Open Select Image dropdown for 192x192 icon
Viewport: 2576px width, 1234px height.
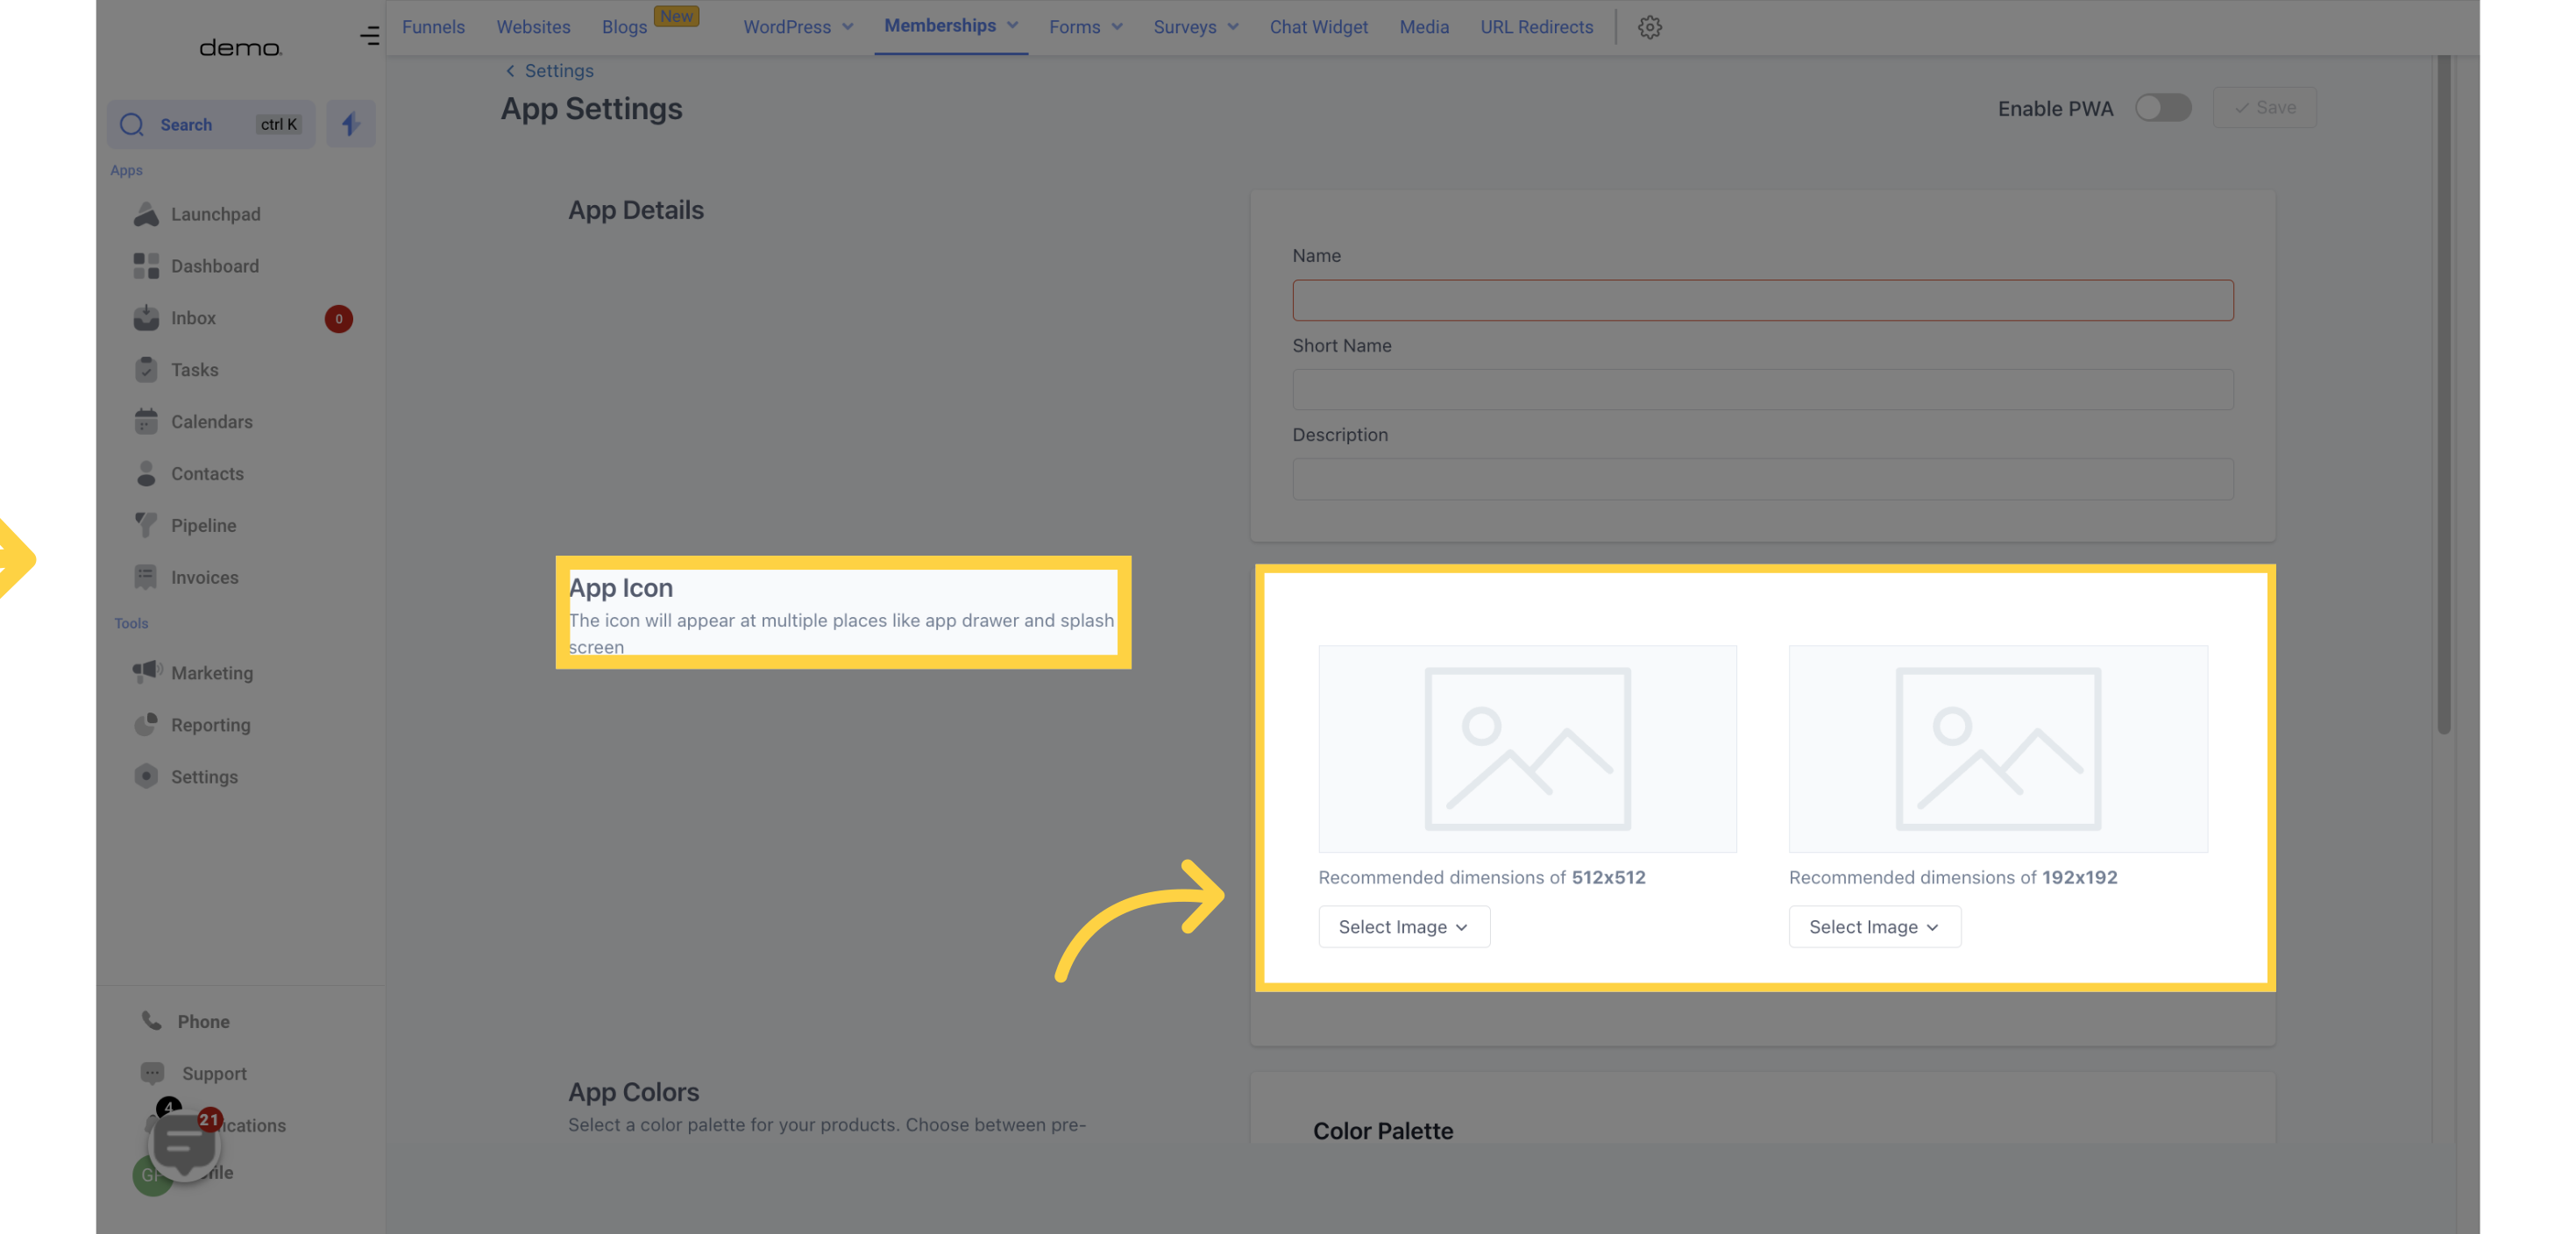point(1875,927)
